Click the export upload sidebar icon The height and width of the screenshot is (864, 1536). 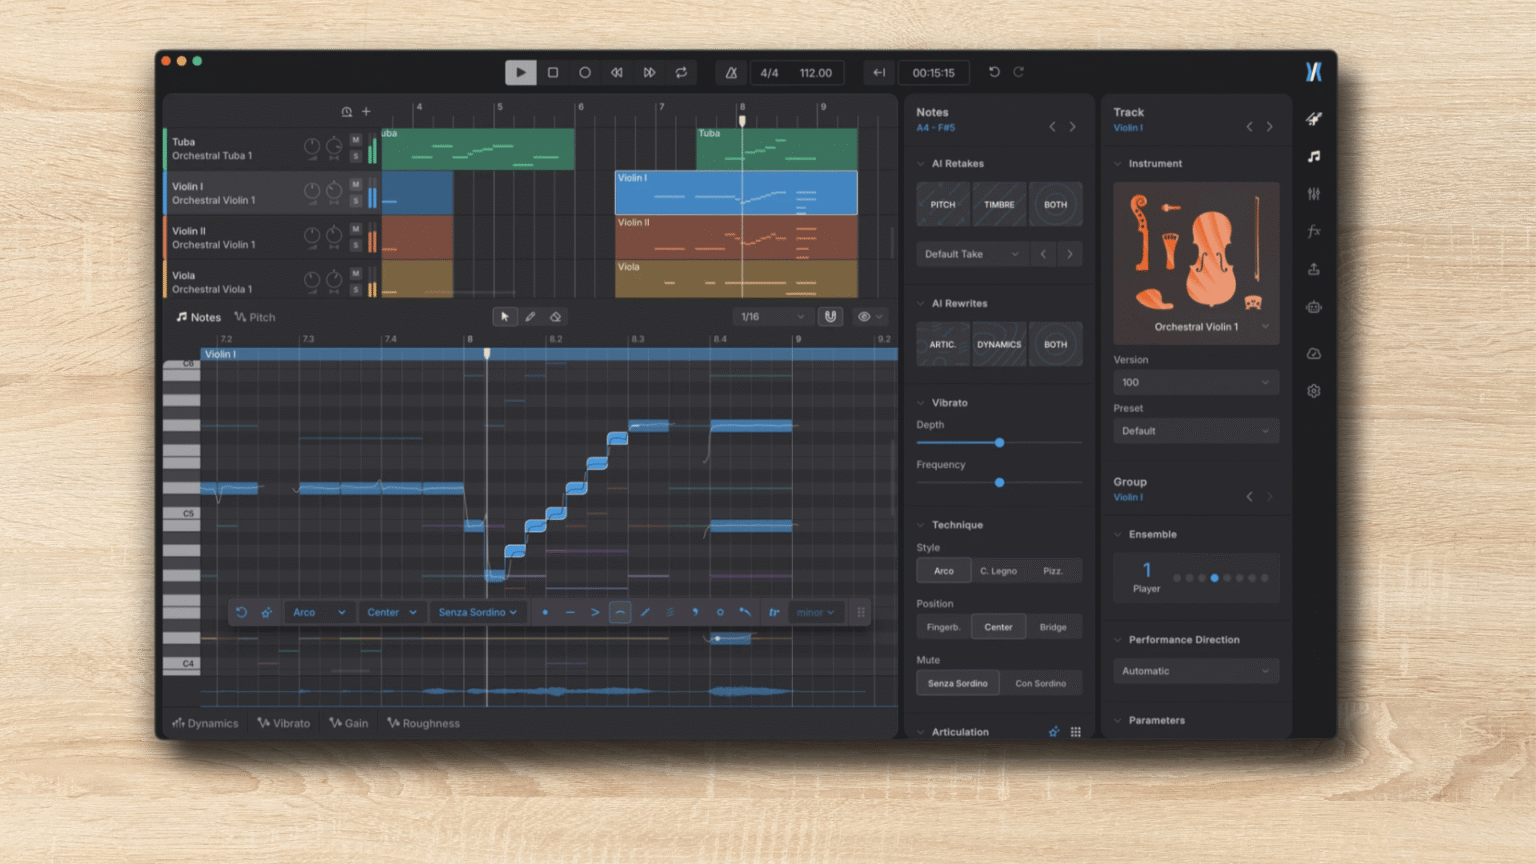[1314, 269]
